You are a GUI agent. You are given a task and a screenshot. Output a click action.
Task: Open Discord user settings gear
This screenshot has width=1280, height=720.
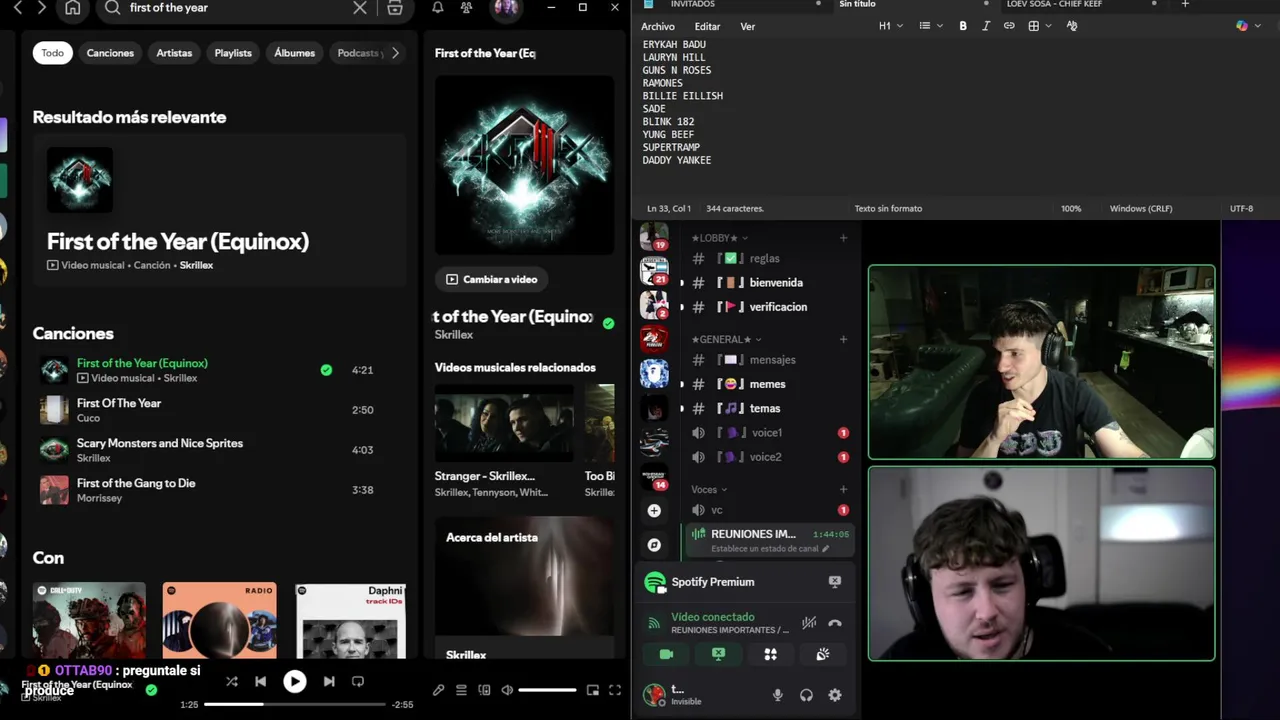coord(835,695)
